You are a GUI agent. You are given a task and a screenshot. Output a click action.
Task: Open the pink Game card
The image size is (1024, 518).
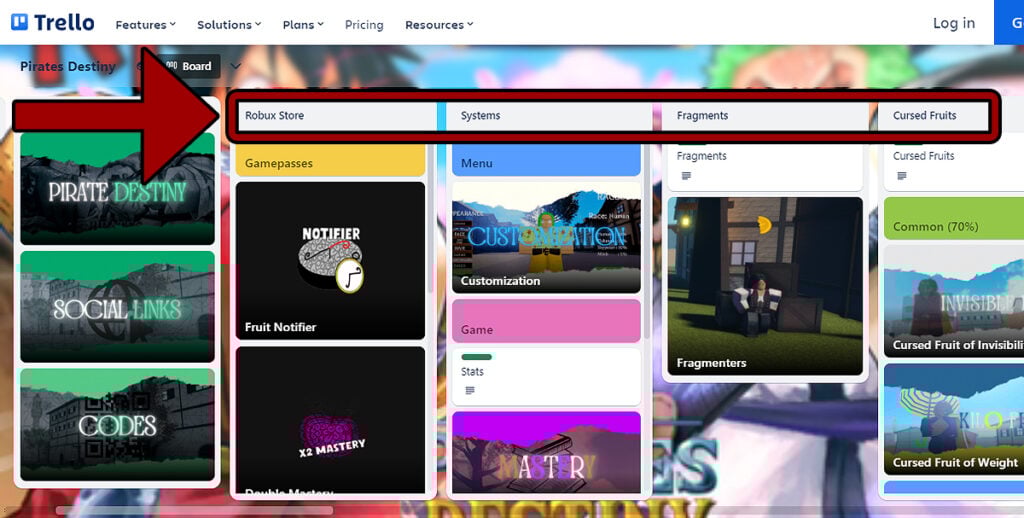pos(547,321)
